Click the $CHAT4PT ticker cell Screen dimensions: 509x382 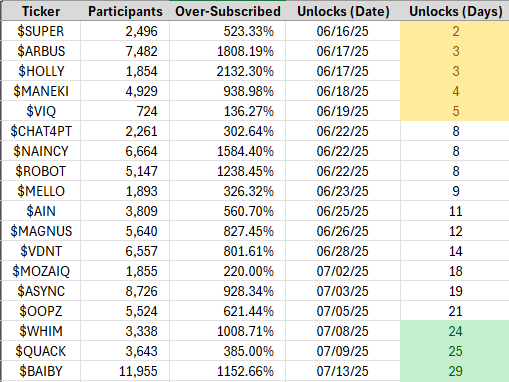(x=41, y=131)
